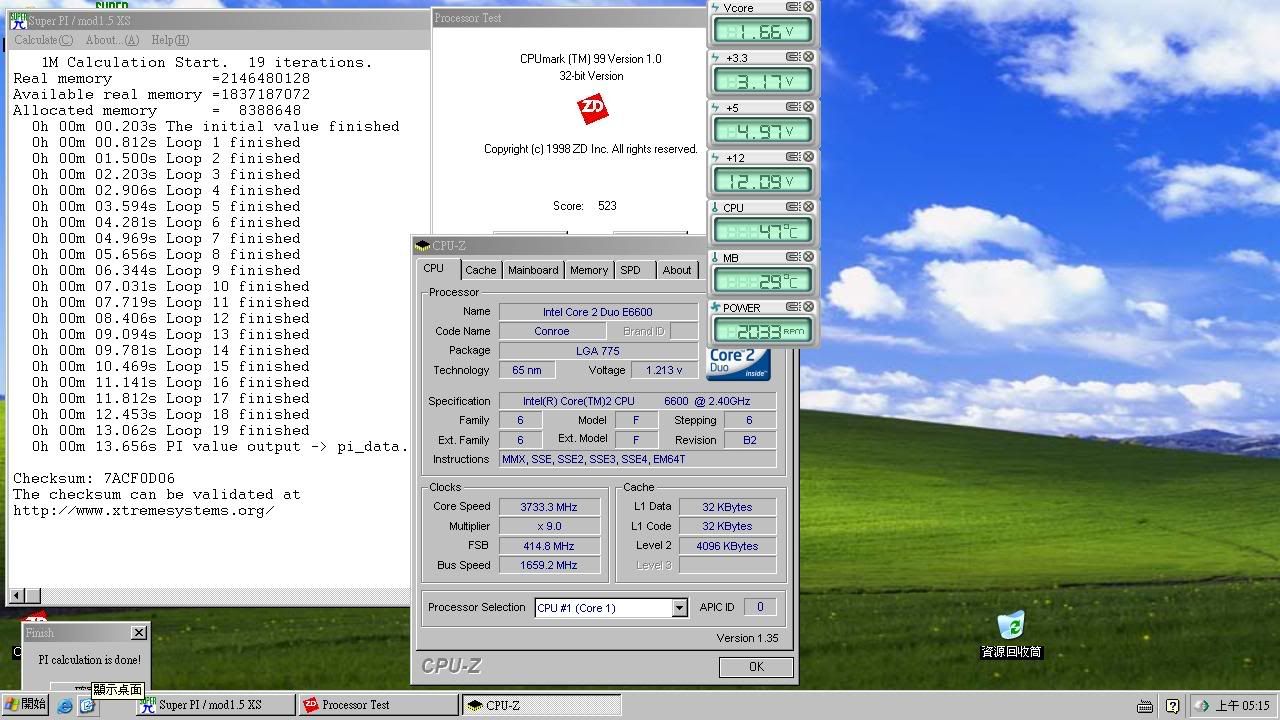The image size is (1280, 720).
Task: Close the +5 voltage widget
Action: point(808,107)
